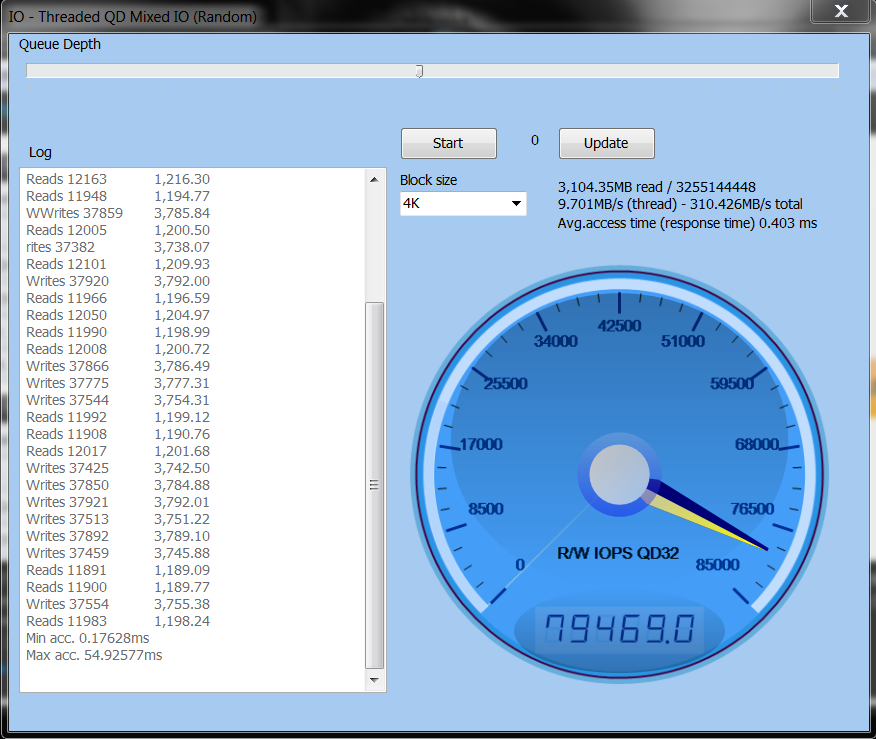The width and height of the screenshot is (876, 739).
Task: Open the Block size 4K dropdown
Action: [x=462, y=204]
